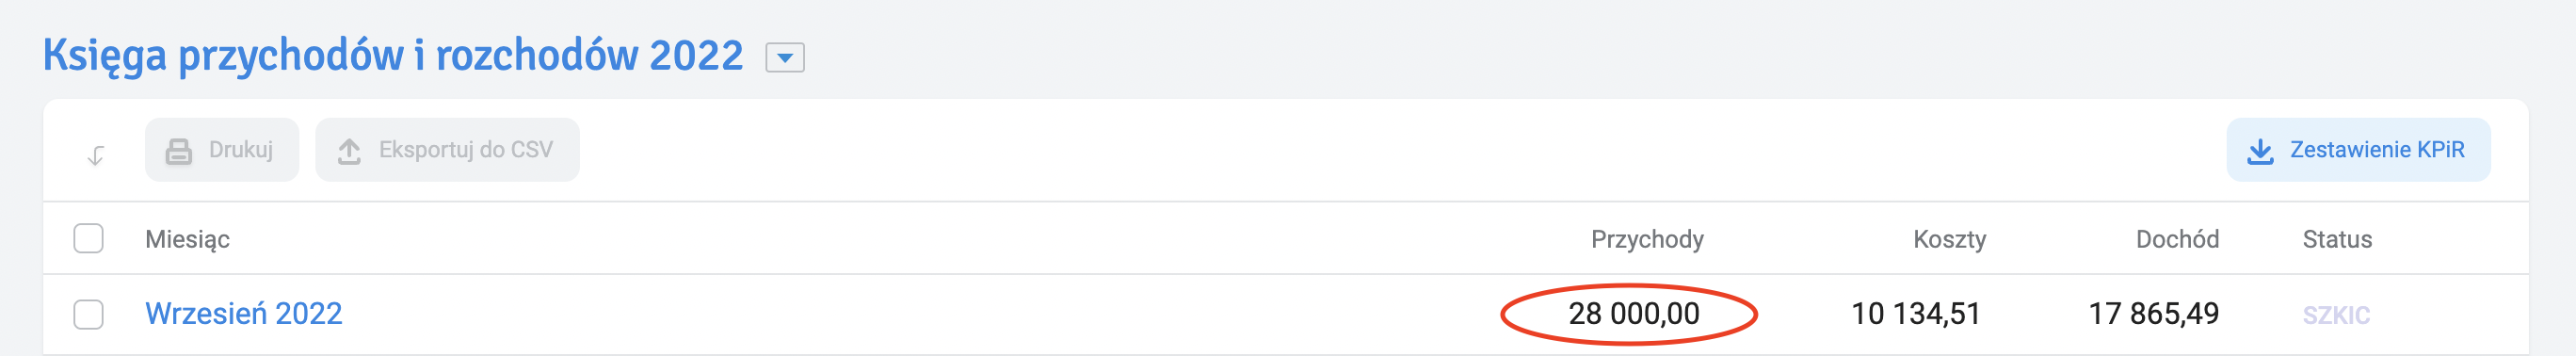
Task: Click the bent arrow icon beside Drukuj
Action: click(96, 155)
